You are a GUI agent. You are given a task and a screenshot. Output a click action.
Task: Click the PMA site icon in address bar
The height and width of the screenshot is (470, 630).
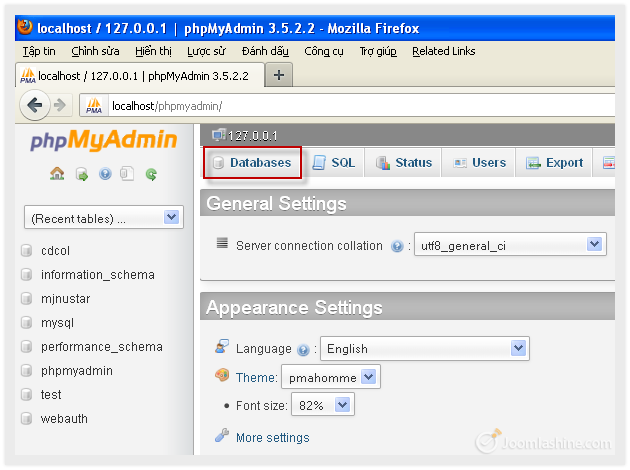tap(94, 106)
